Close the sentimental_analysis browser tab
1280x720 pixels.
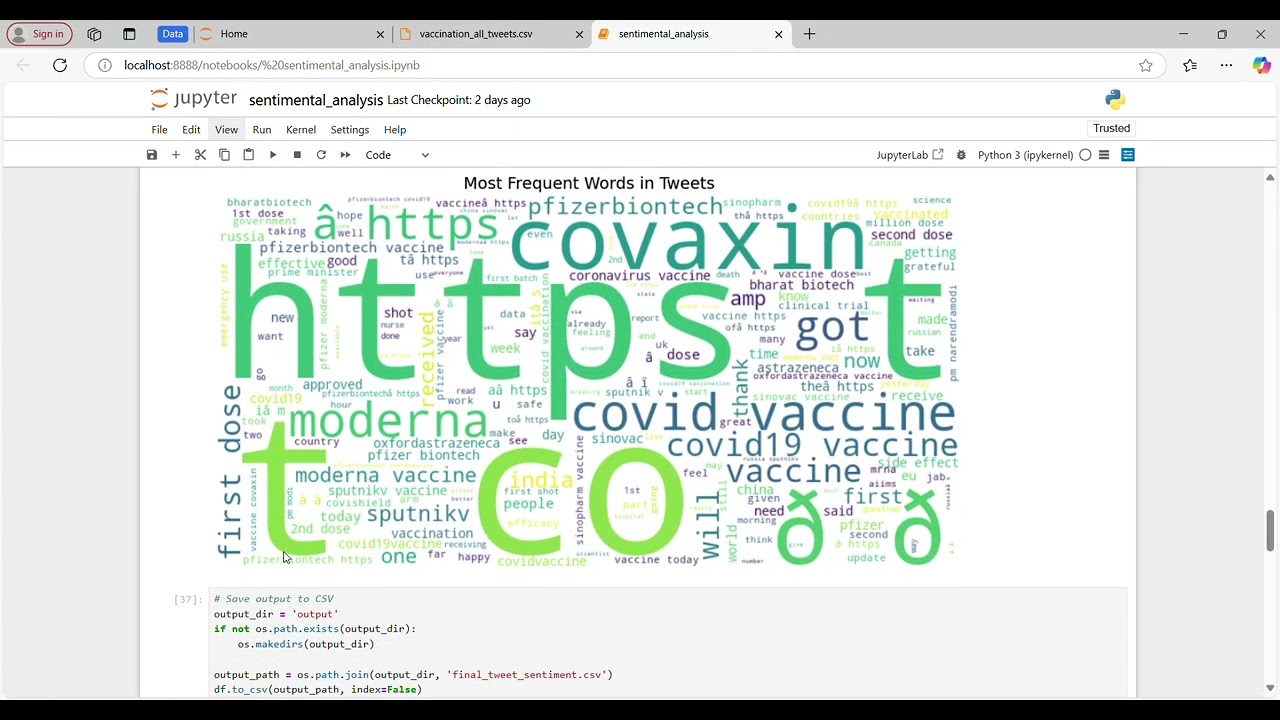pyautogui.click(x=779, y=34)
